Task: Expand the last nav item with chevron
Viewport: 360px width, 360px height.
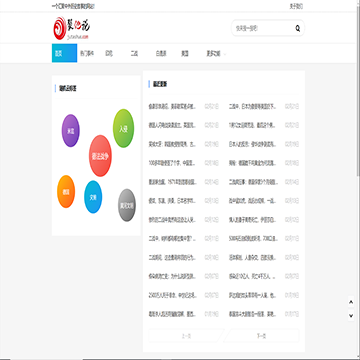Action: point(216,53)
